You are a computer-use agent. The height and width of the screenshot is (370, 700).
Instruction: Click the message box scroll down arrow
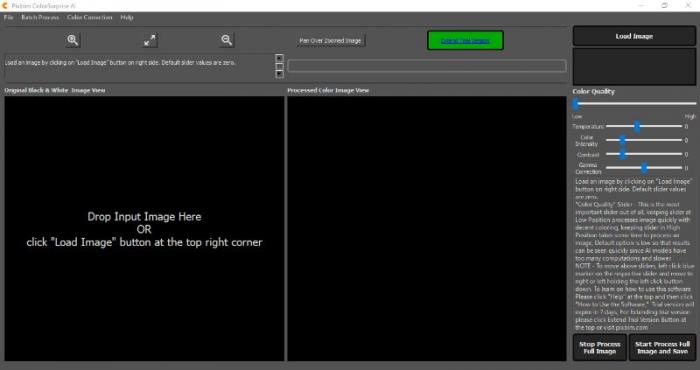click(279, 74)
